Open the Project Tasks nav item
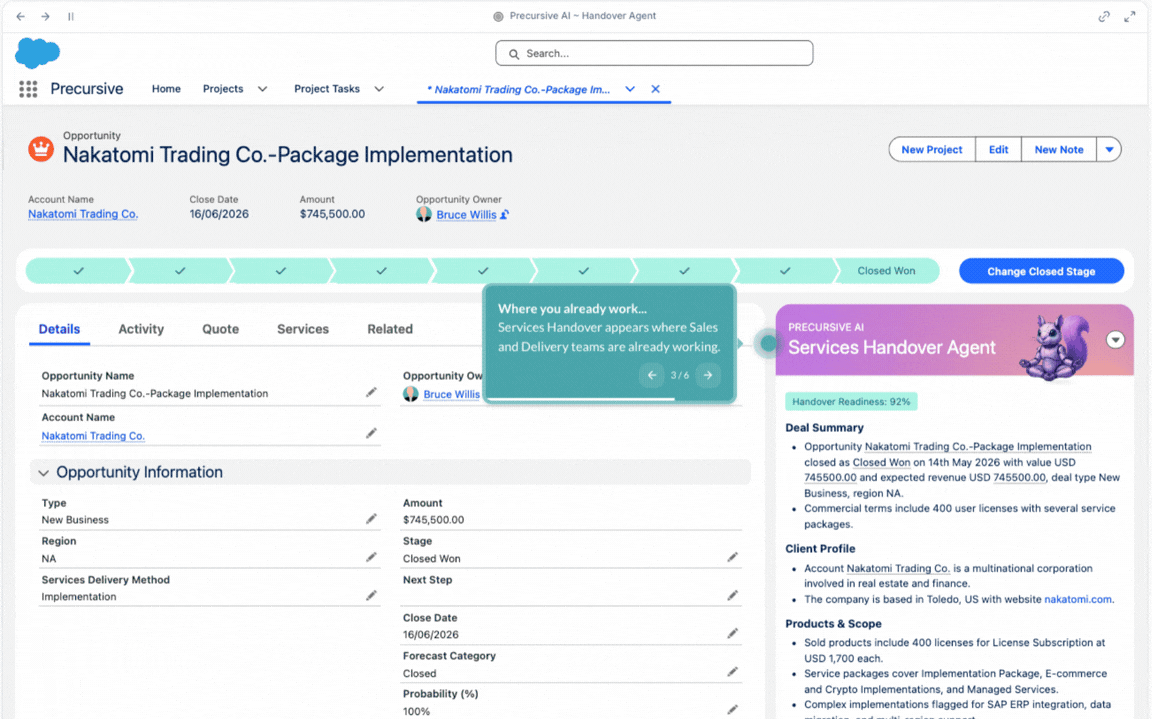Viewport: 1152px width, 720px height. 327,89
